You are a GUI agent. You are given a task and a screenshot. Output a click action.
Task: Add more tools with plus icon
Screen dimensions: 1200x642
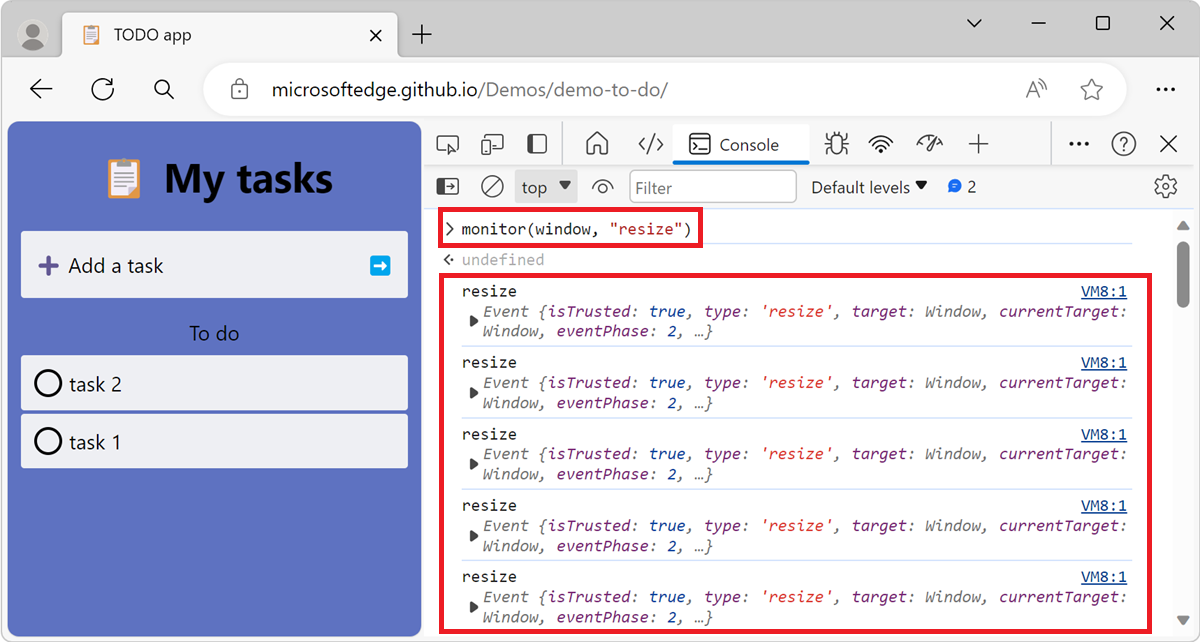(x=978, y=144)
